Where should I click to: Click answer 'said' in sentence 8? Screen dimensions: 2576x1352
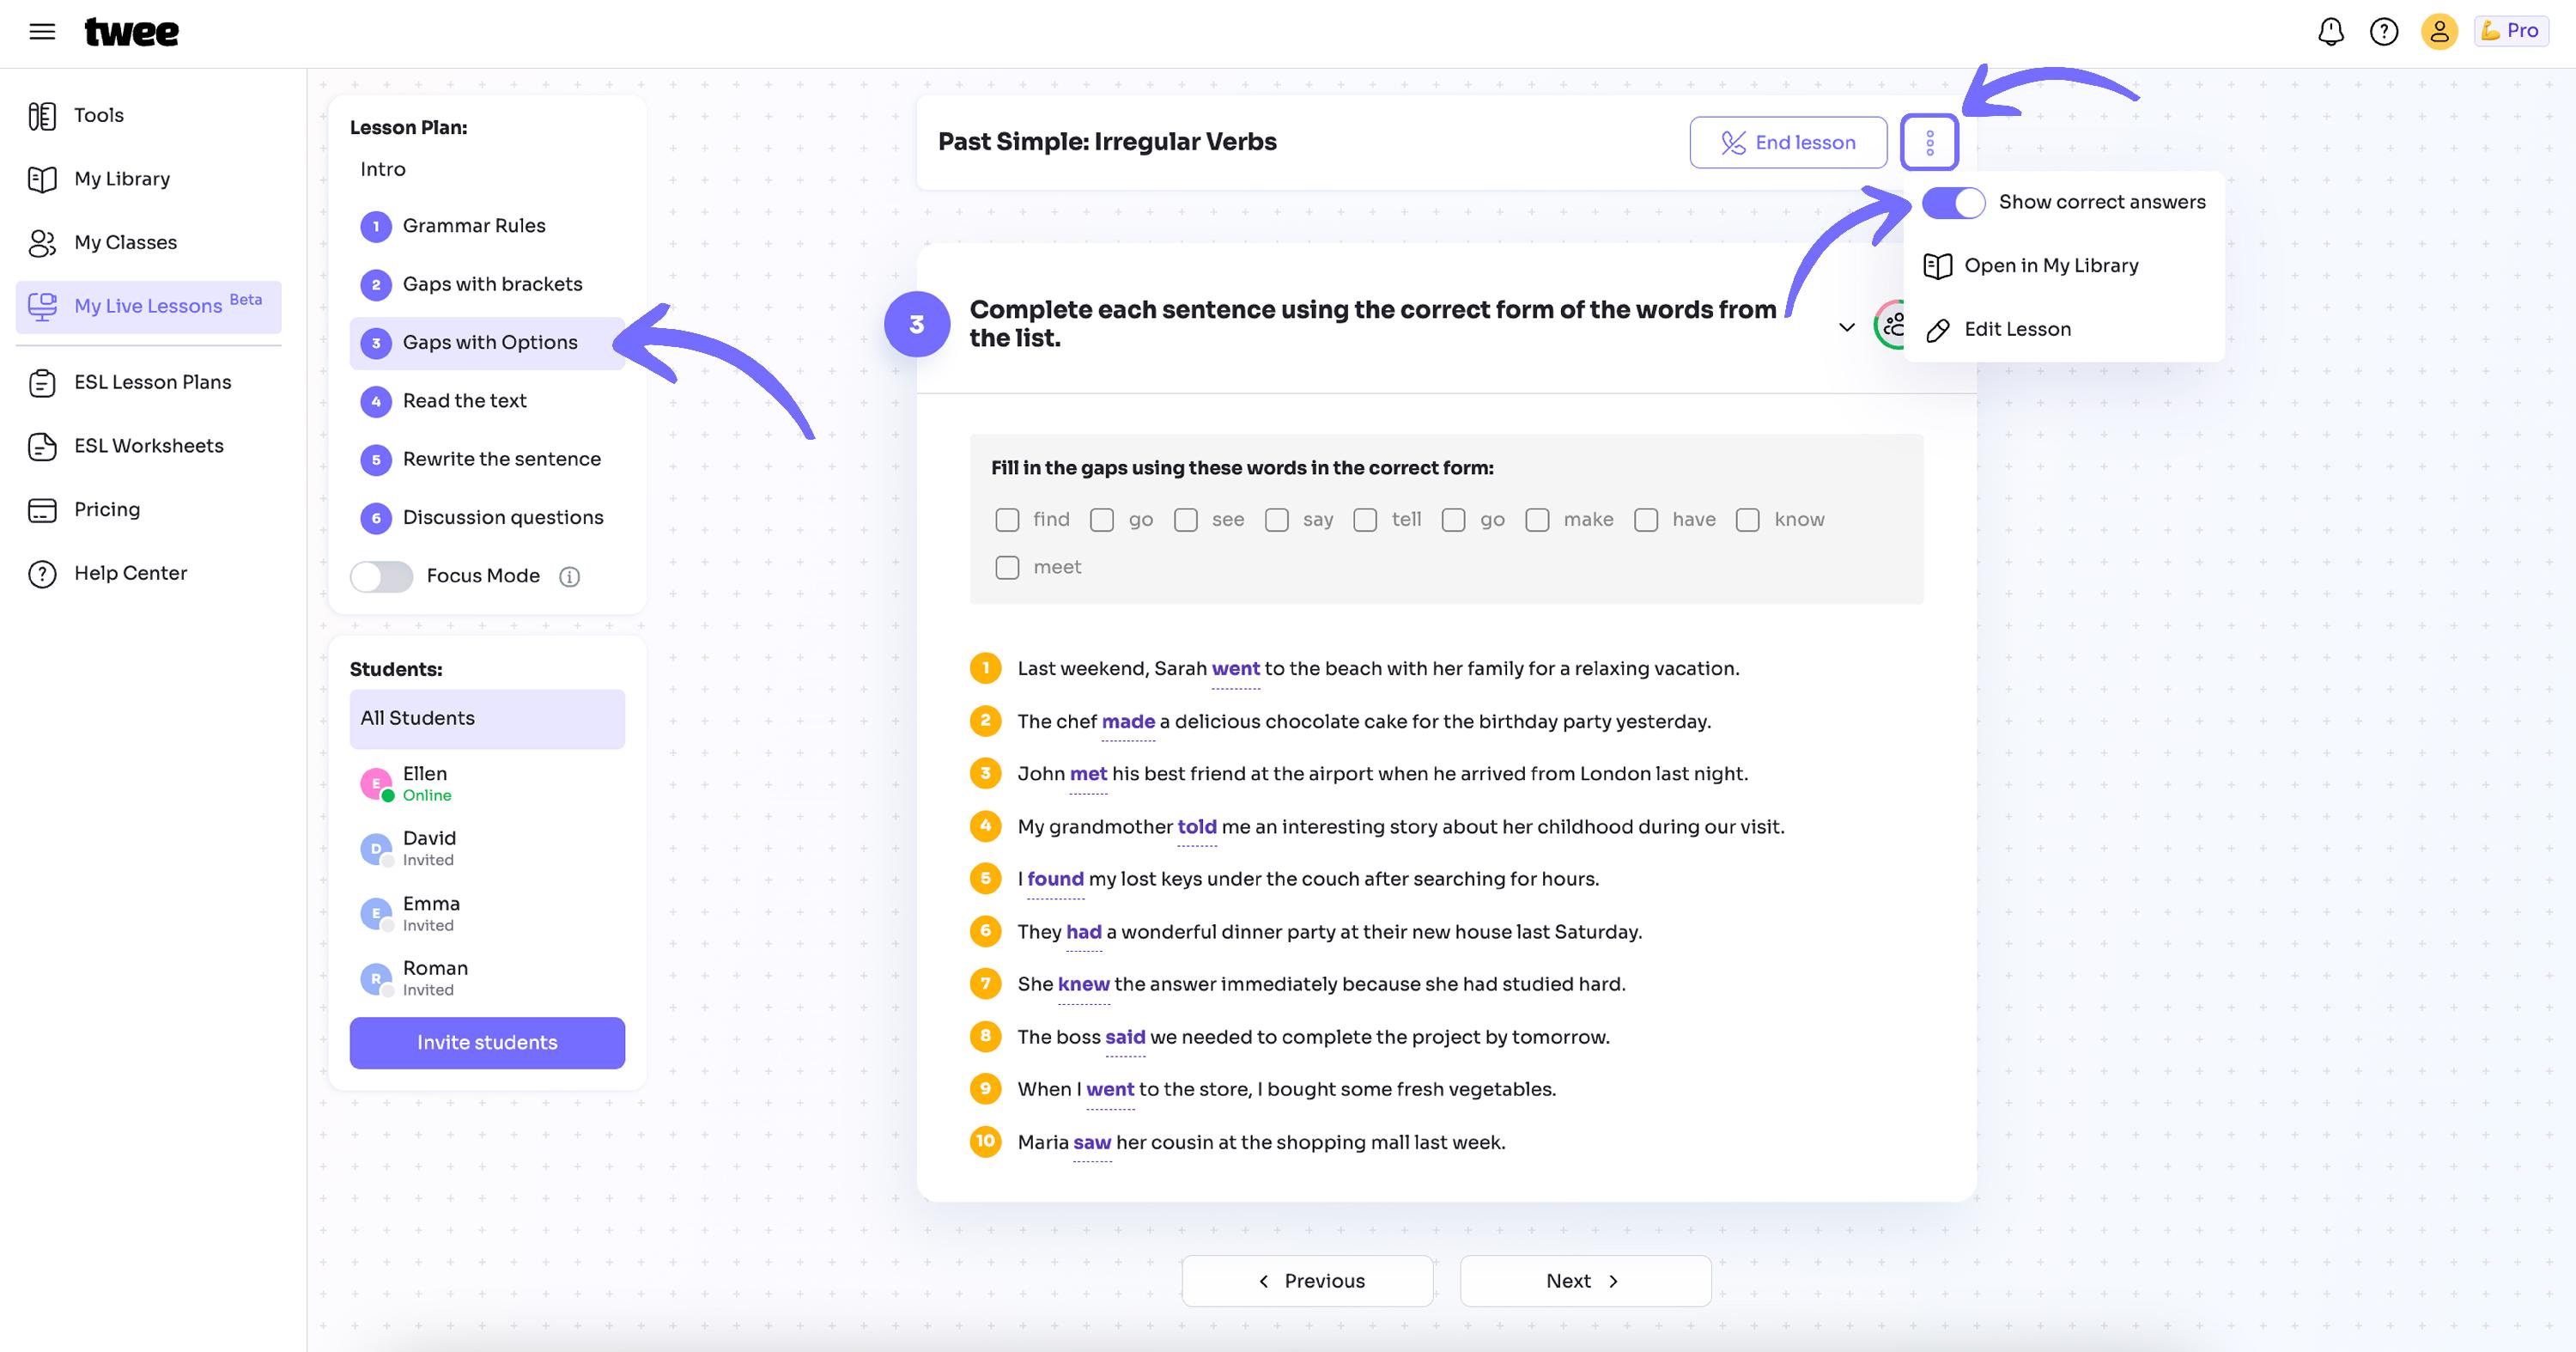pyautogui.click(x=1125, y=1037)
